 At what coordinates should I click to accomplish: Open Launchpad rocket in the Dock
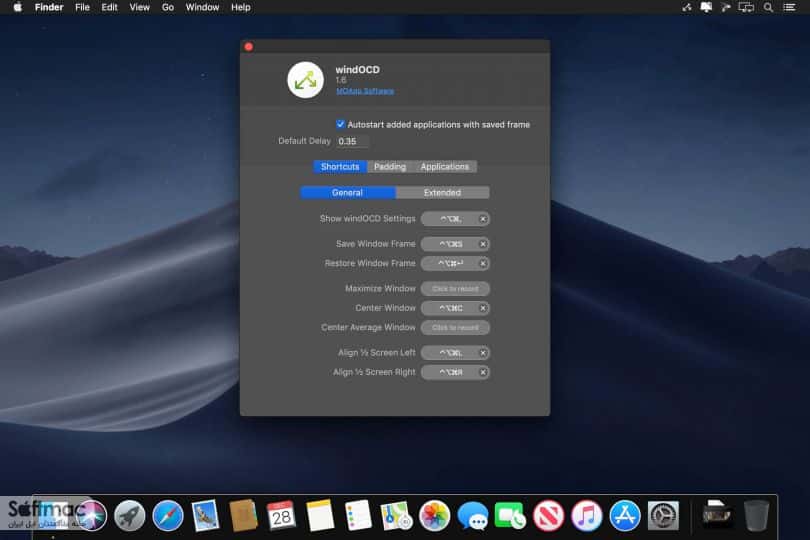(129, 515)
